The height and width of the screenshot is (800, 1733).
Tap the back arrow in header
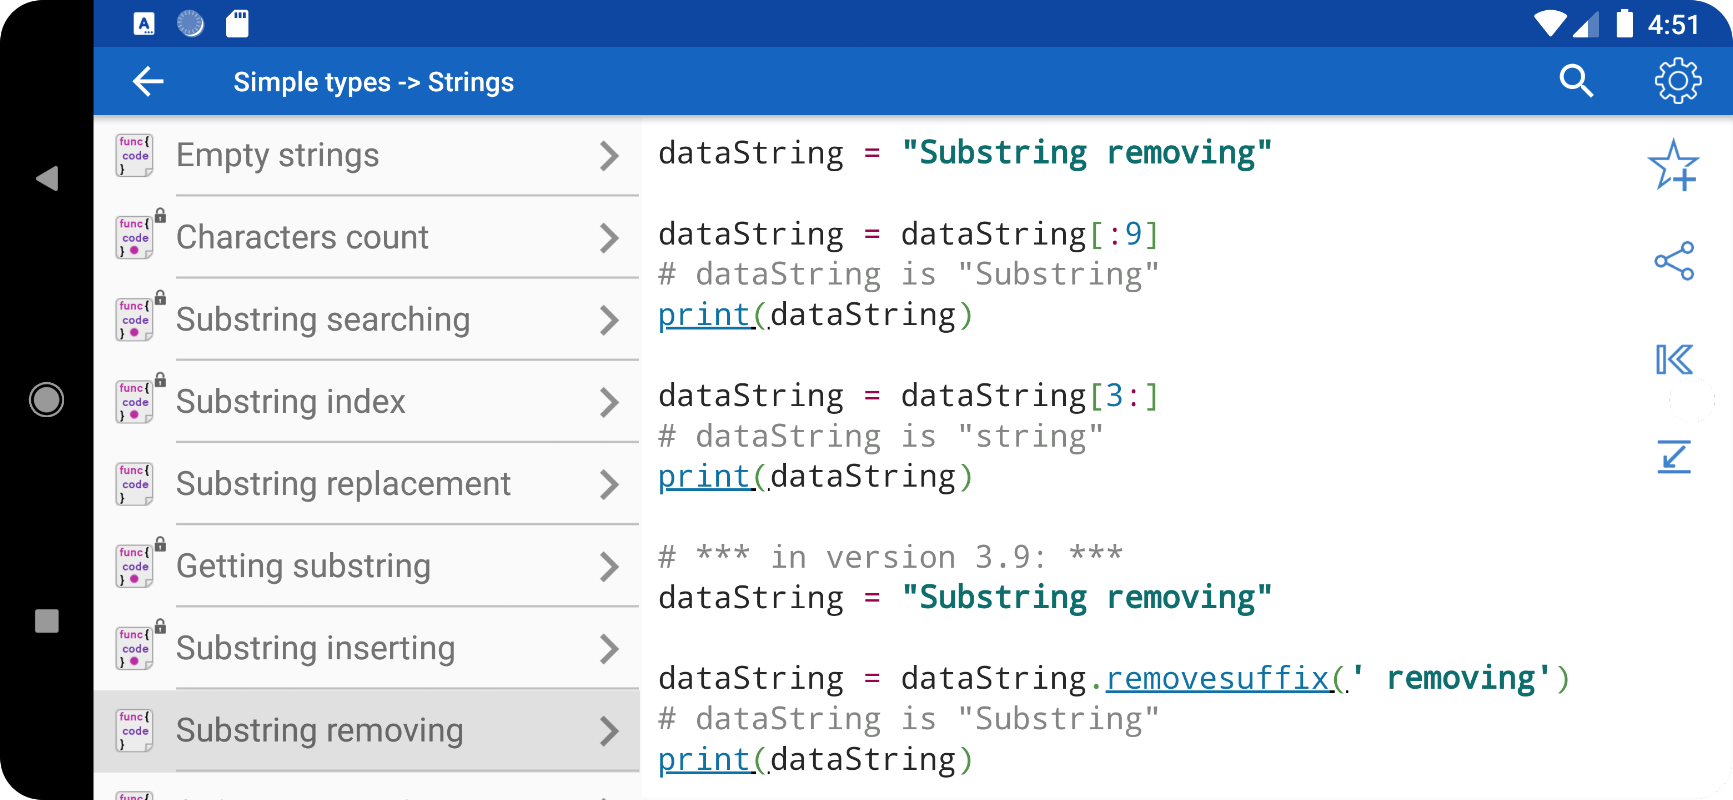[x=148, y=82]
